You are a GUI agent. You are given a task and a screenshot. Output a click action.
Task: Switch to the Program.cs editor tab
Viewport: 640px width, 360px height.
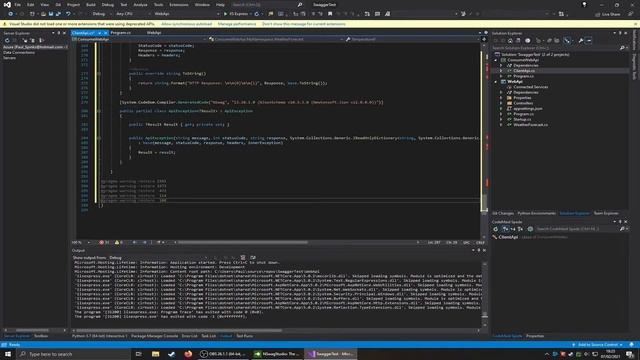pos(121,33)
